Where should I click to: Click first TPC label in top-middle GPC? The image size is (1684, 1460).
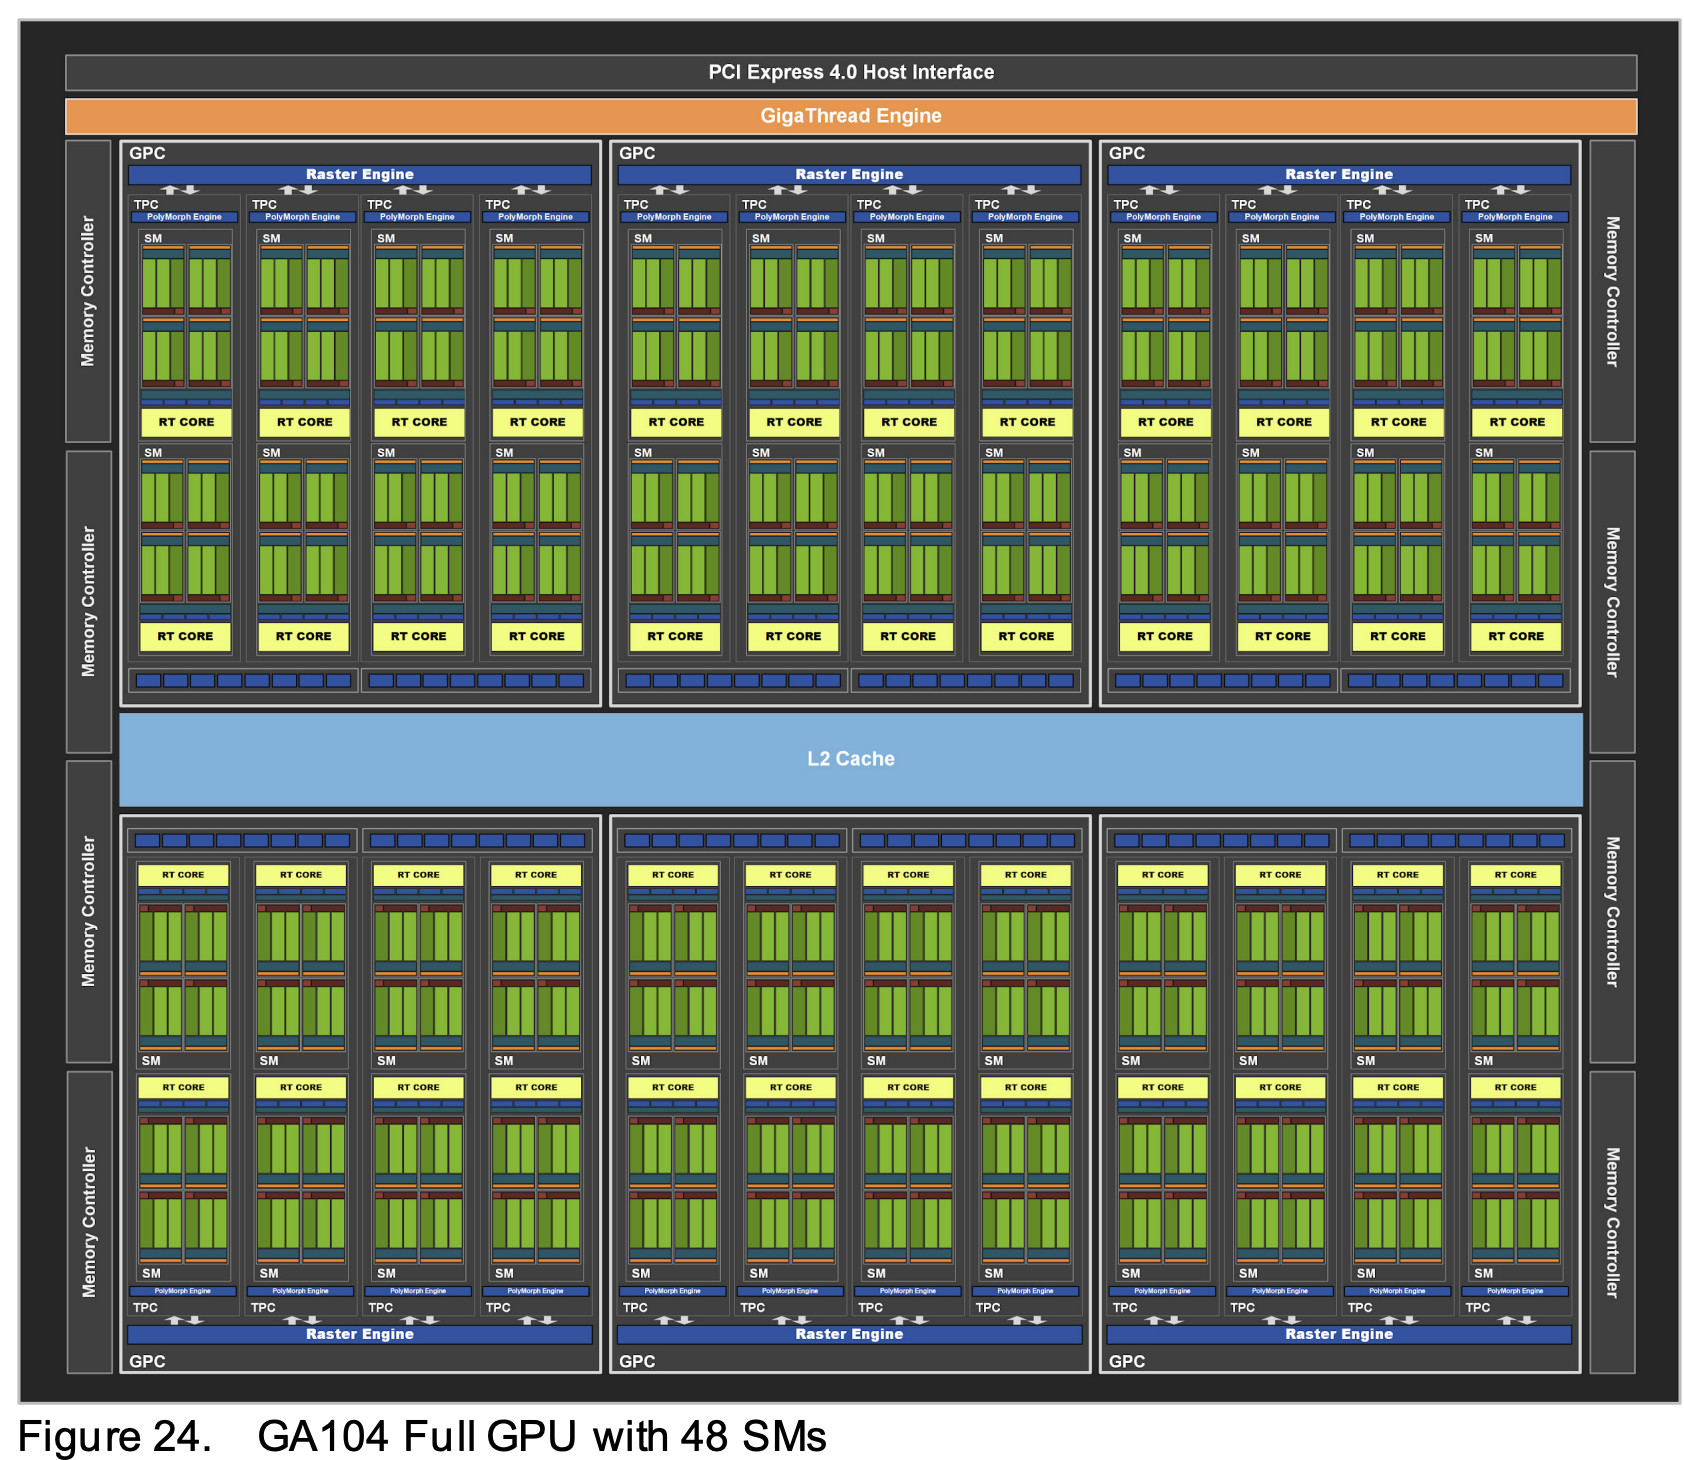636,204
